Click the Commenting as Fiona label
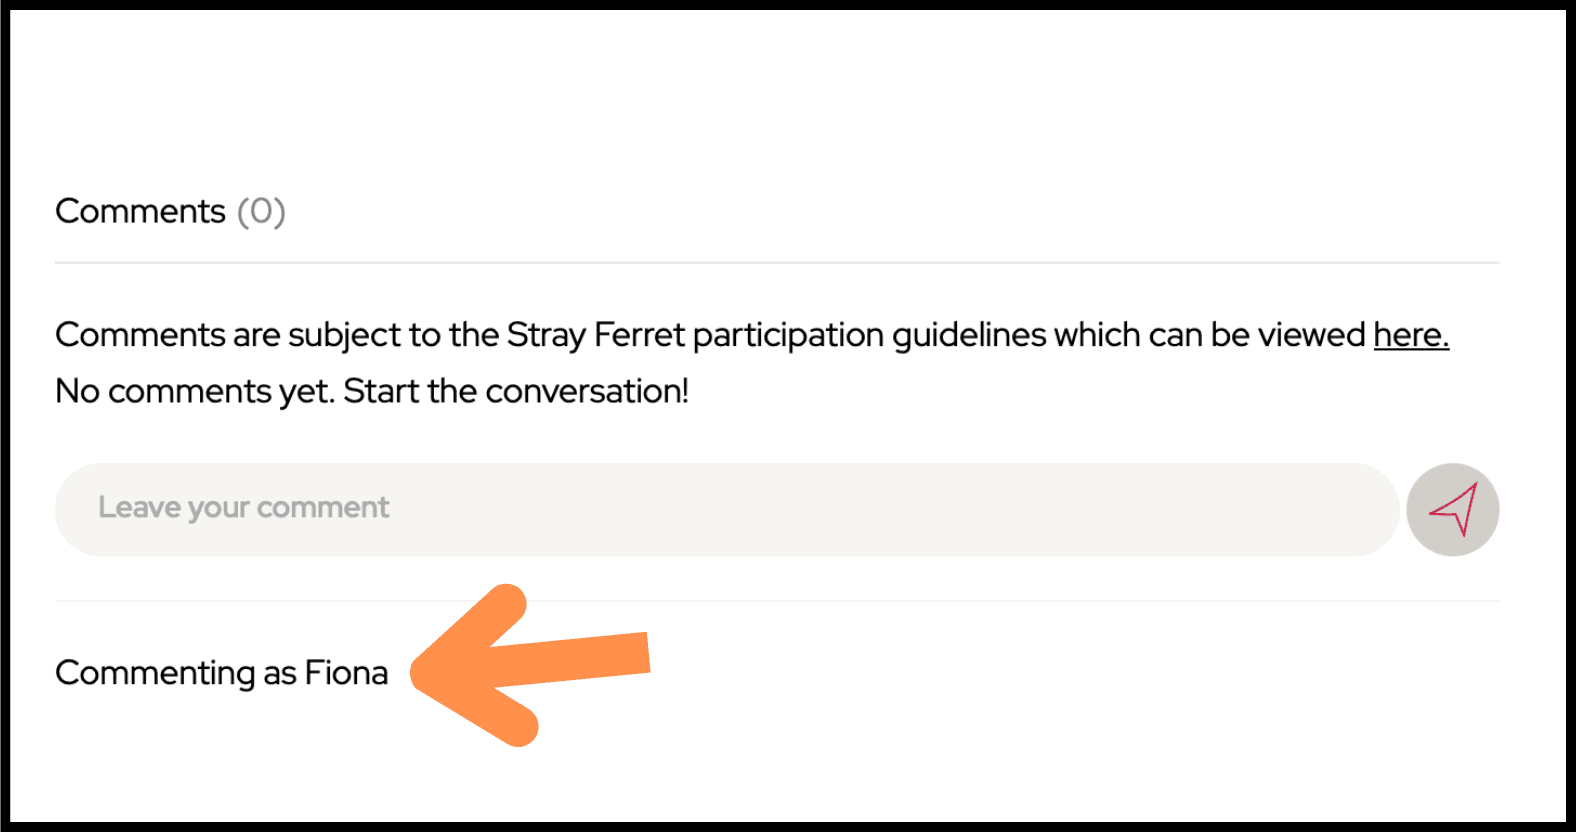1576x832 pixels. coord(221,673)
